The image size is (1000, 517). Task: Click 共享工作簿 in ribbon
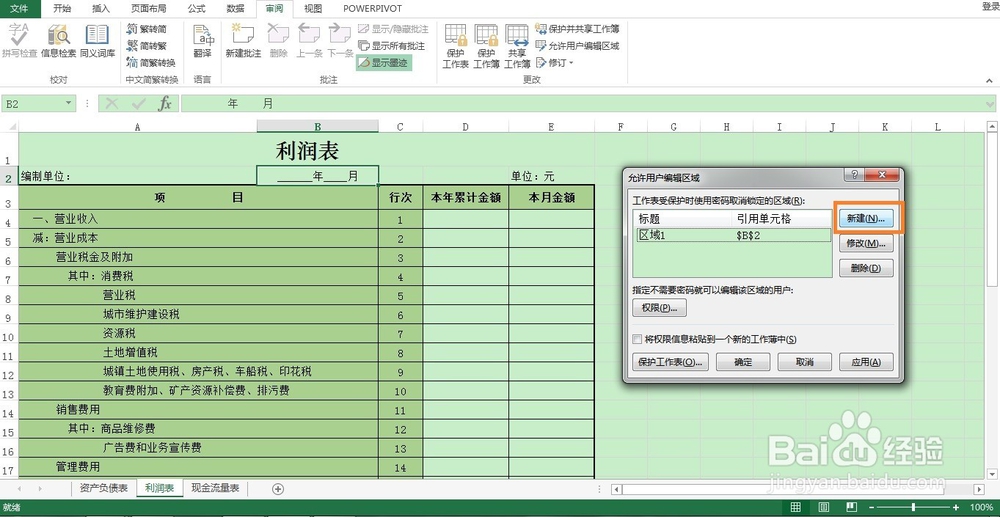point(517,46)
